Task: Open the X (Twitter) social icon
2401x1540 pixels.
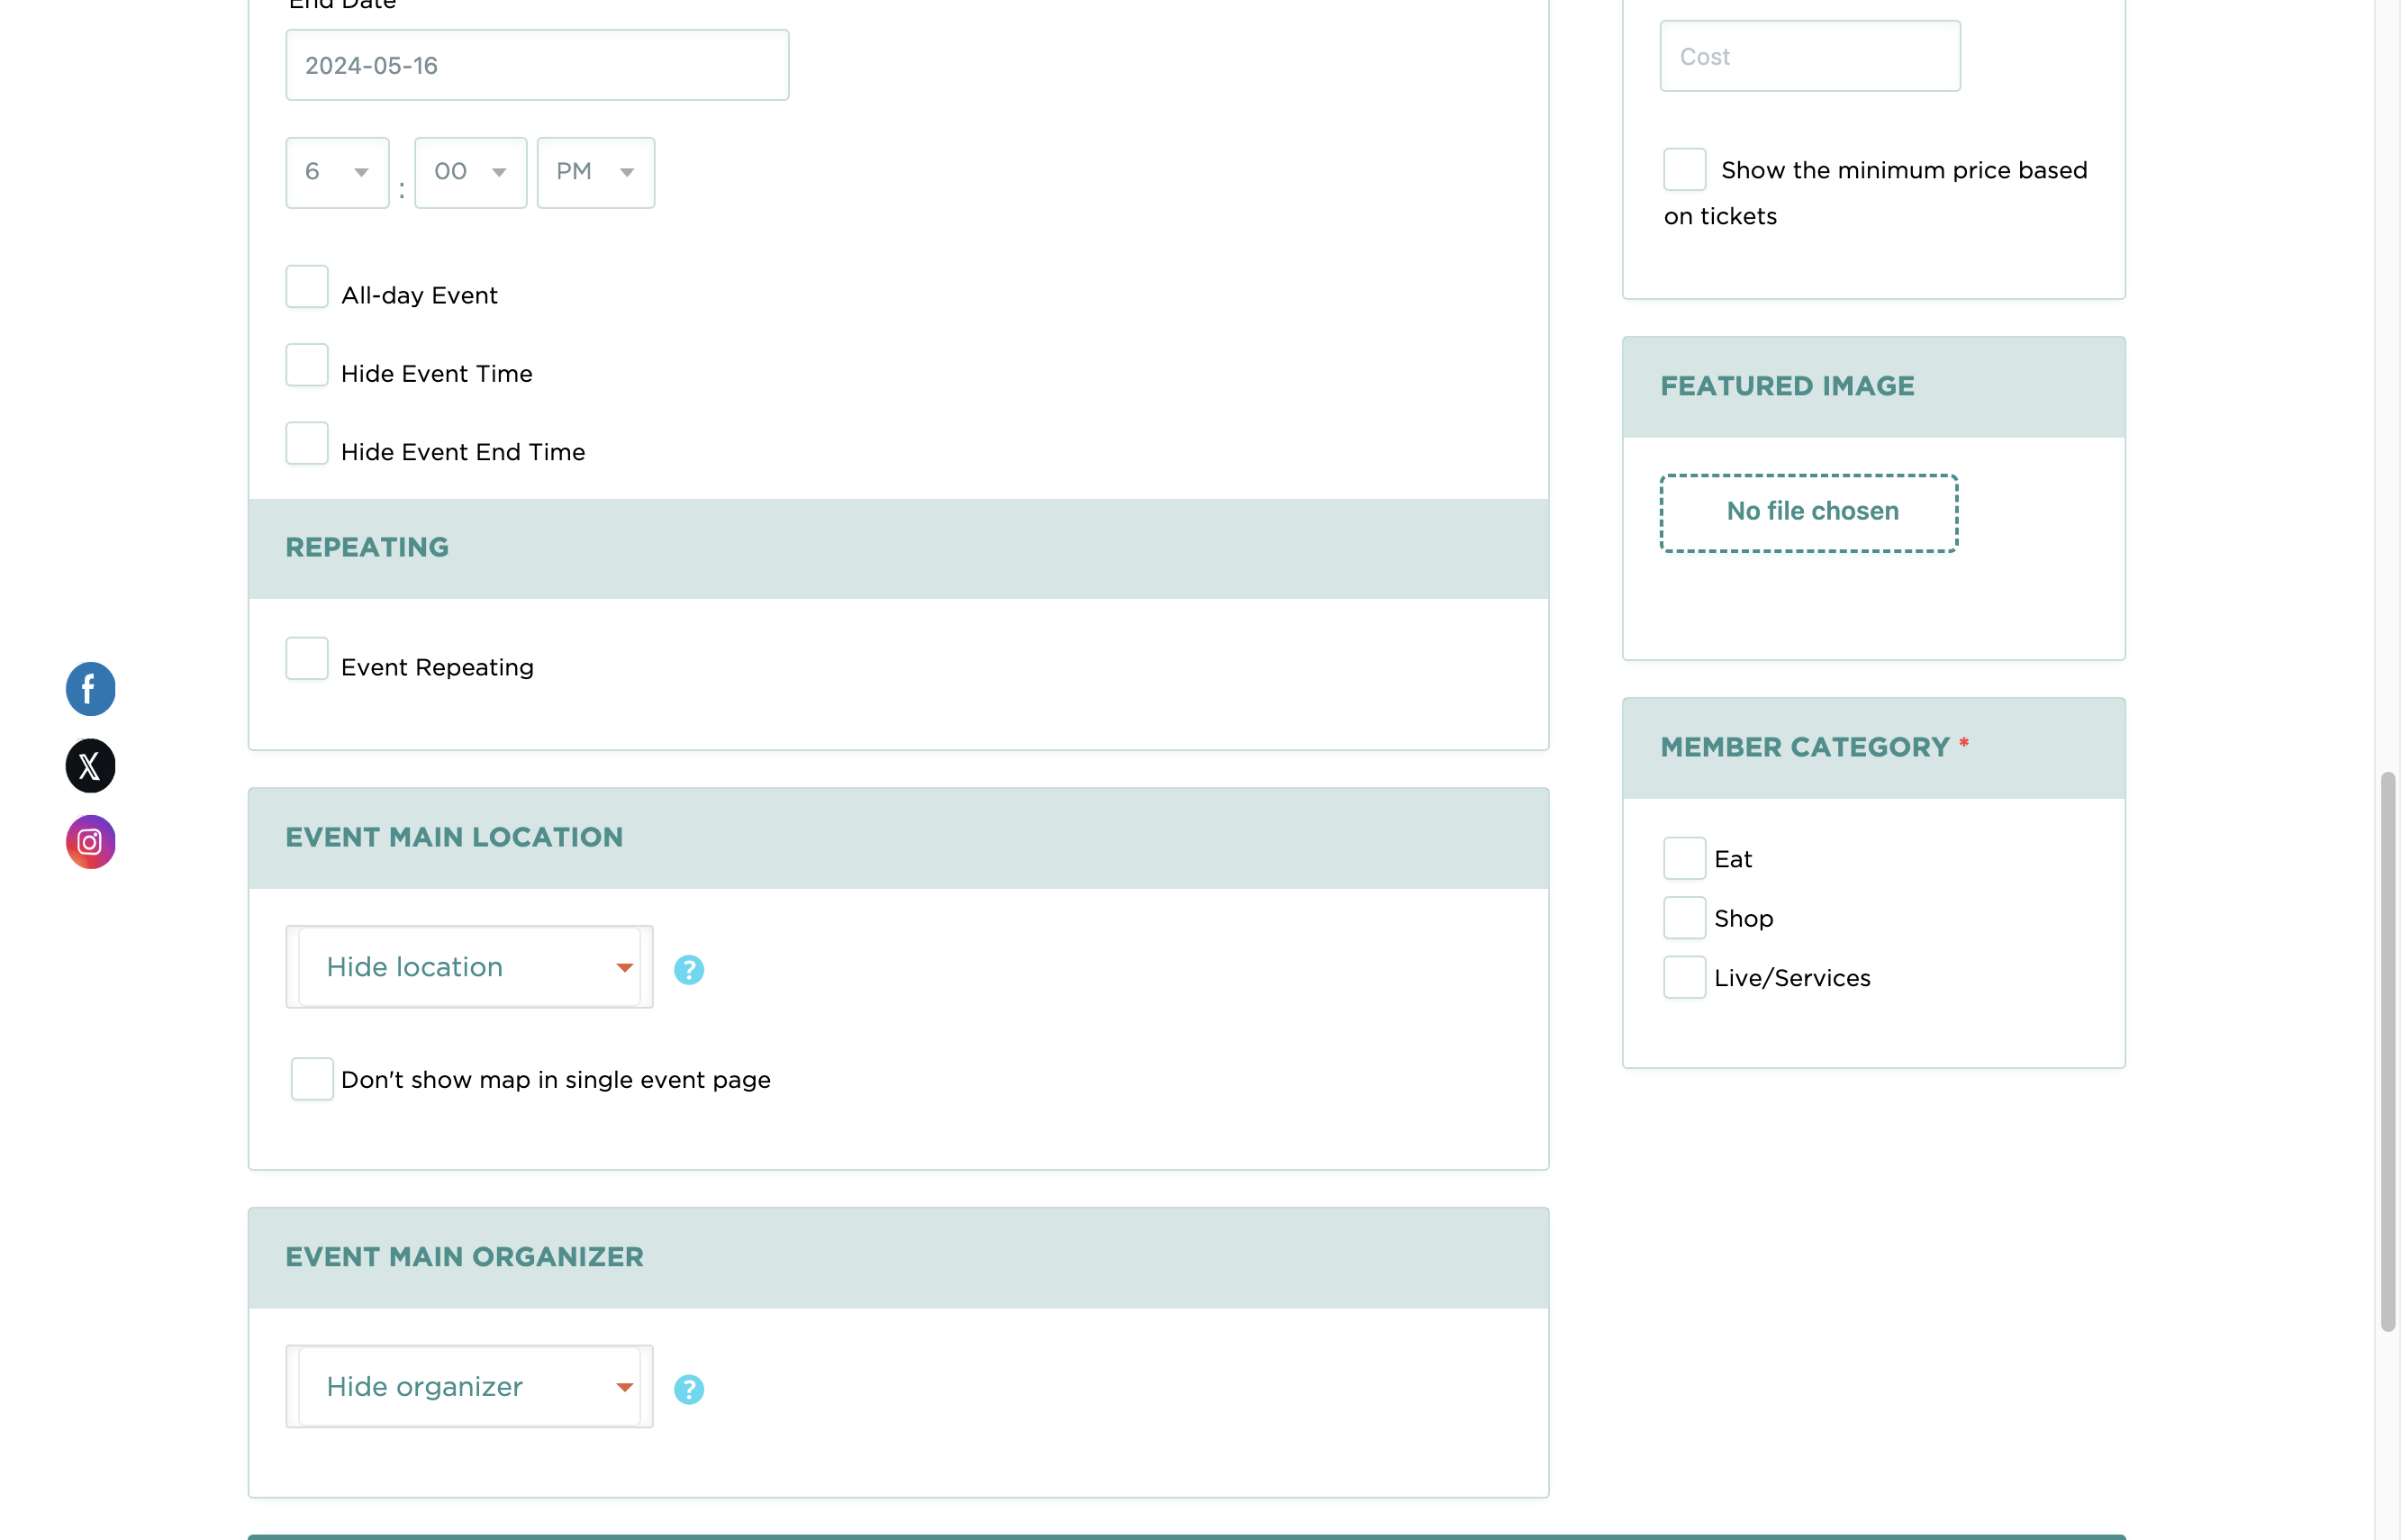Action: [90, 766]
